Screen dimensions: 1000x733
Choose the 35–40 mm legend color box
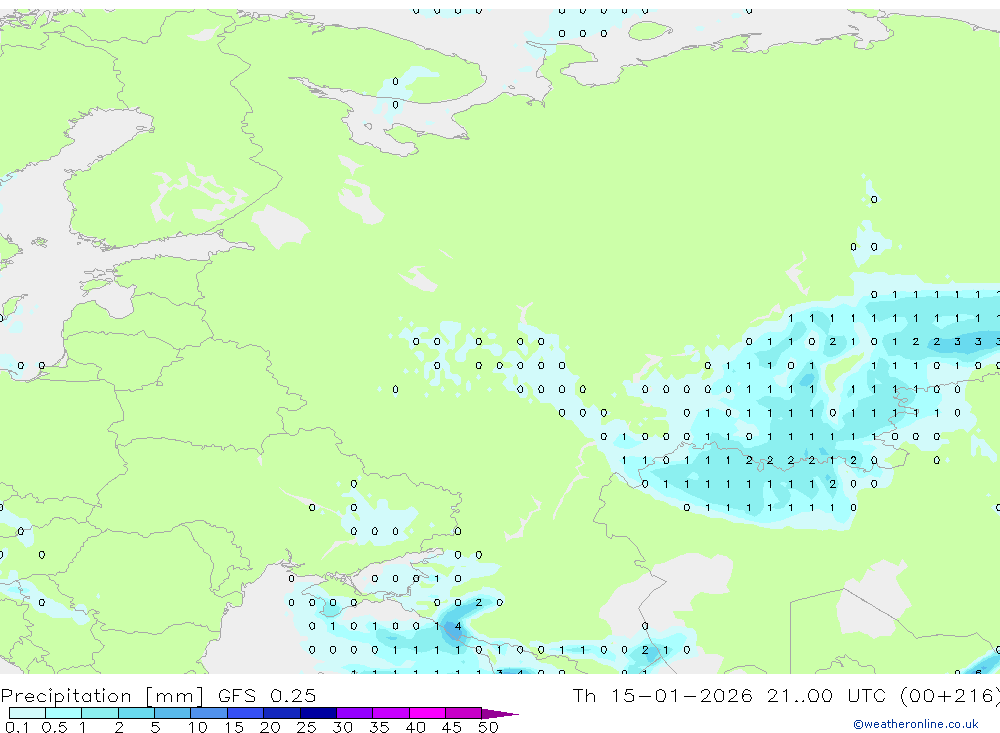point(391,713)
